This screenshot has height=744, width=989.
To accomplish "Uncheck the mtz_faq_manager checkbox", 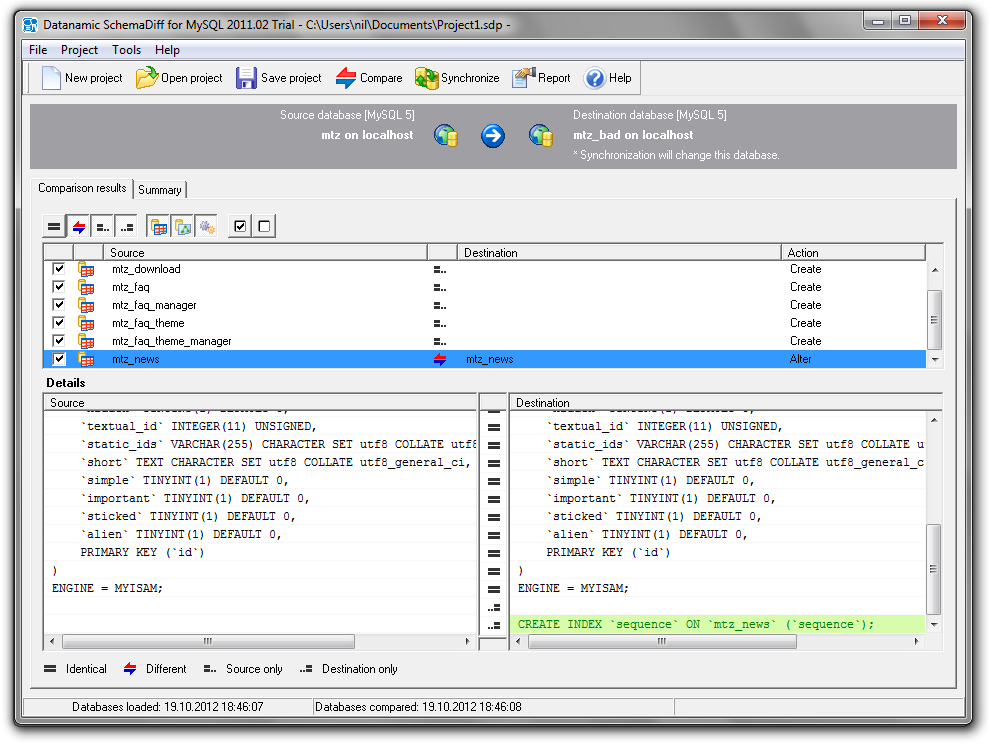I will point(59,305).
